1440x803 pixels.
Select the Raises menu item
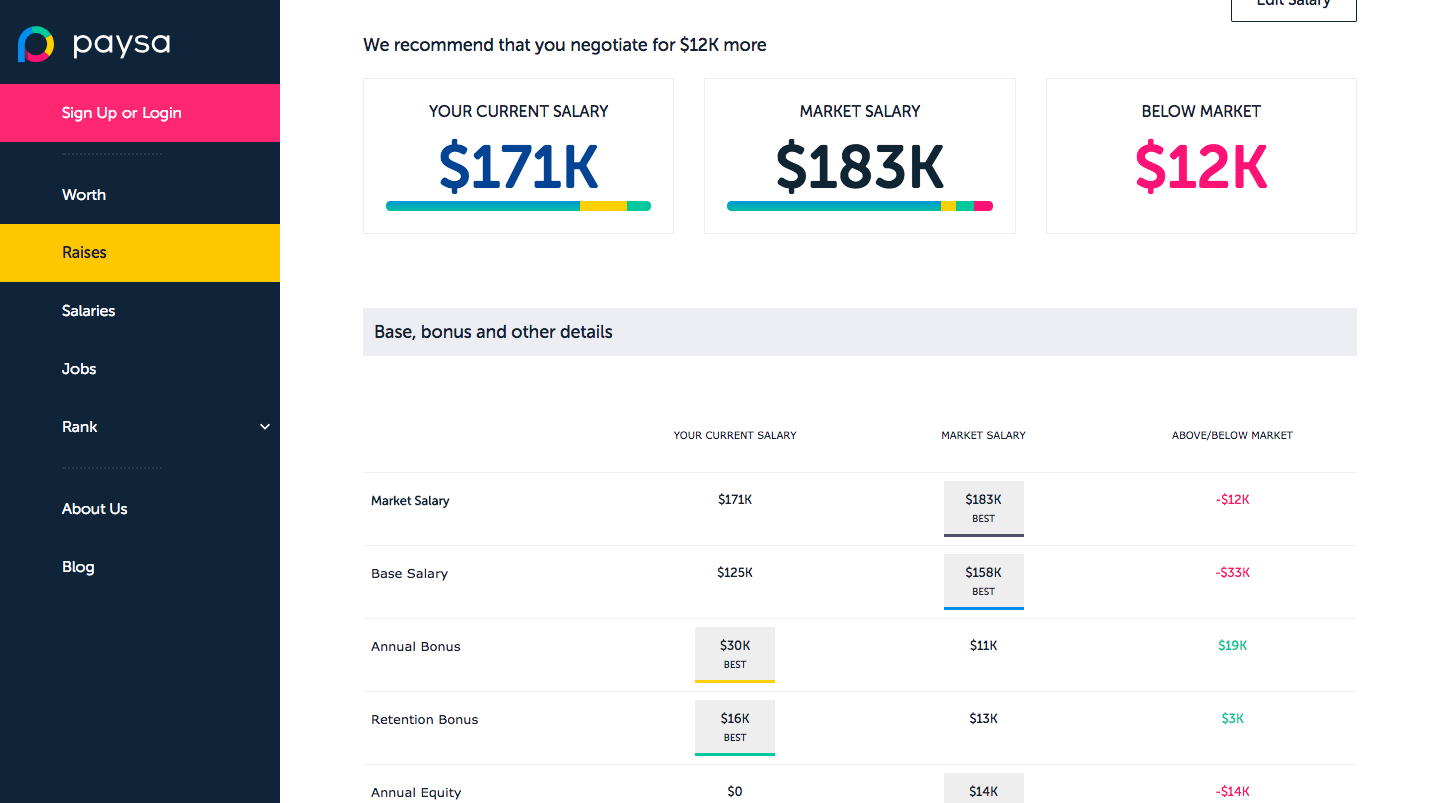tap(84, 253)
